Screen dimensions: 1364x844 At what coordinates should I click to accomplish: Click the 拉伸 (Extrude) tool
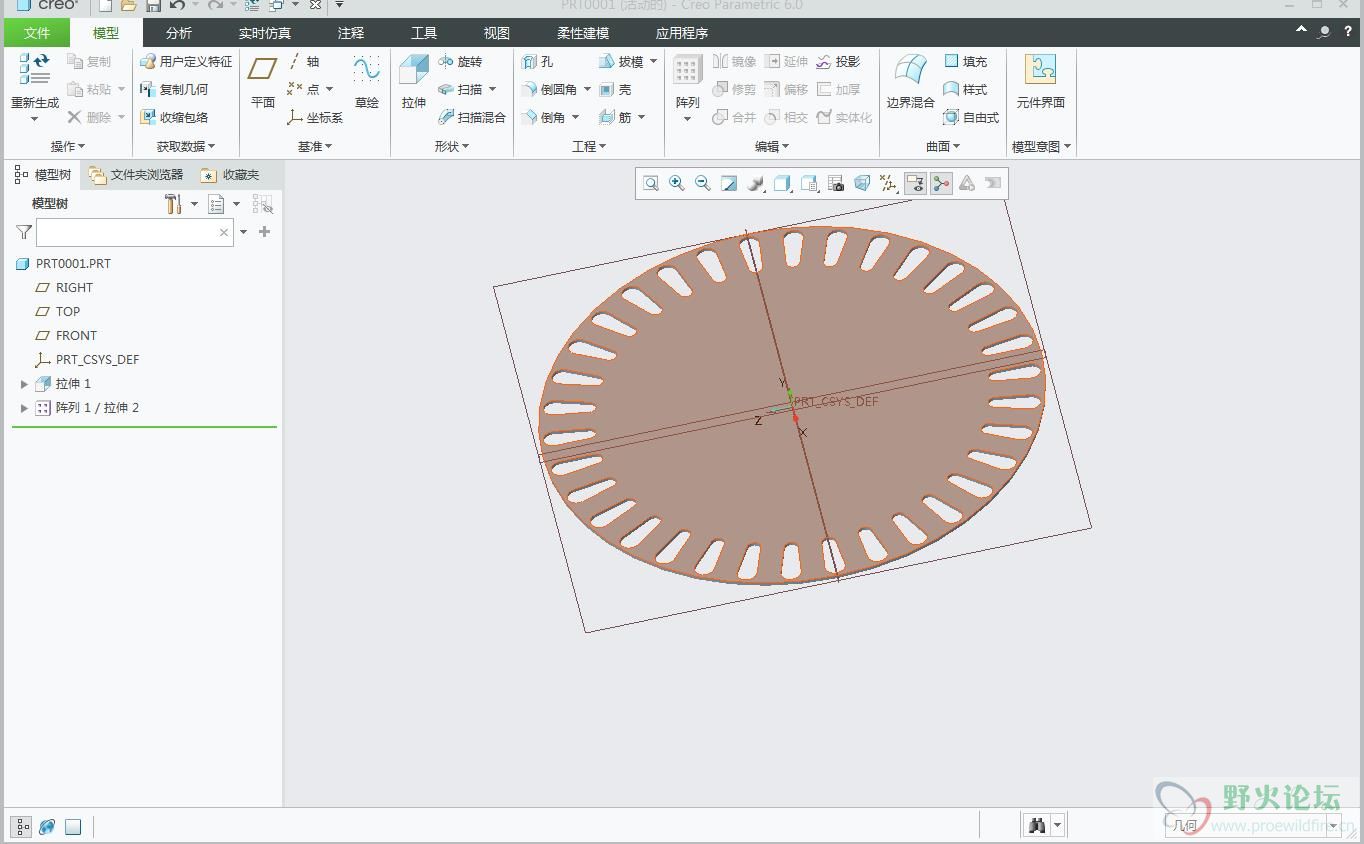point(413,82)
